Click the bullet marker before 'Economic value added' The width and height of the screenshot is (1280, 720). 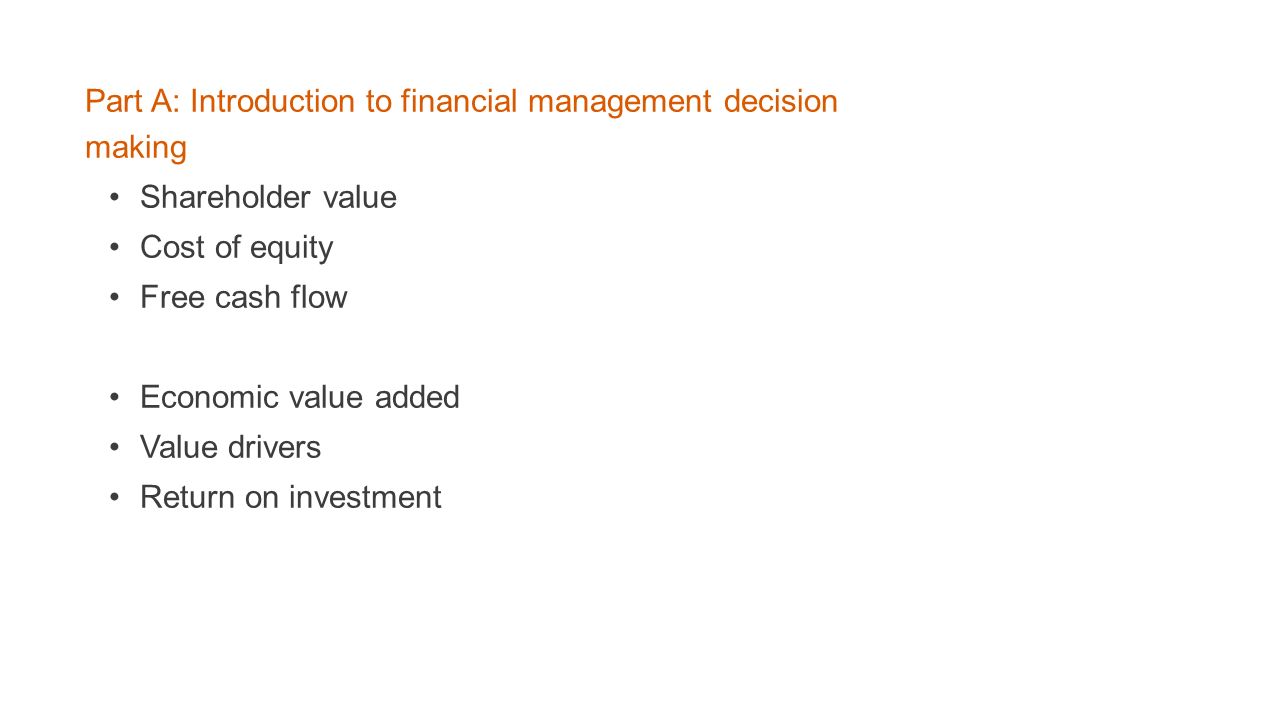[x=116, y=397]
